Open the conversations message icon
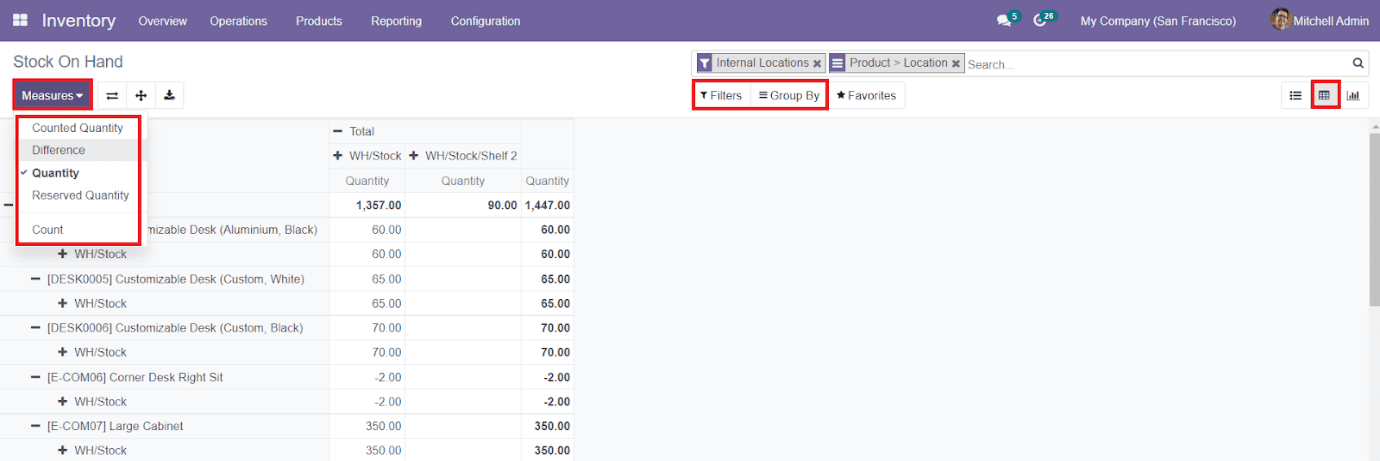This screenshot has width=1380, height=461. (x=1004, y=21)
